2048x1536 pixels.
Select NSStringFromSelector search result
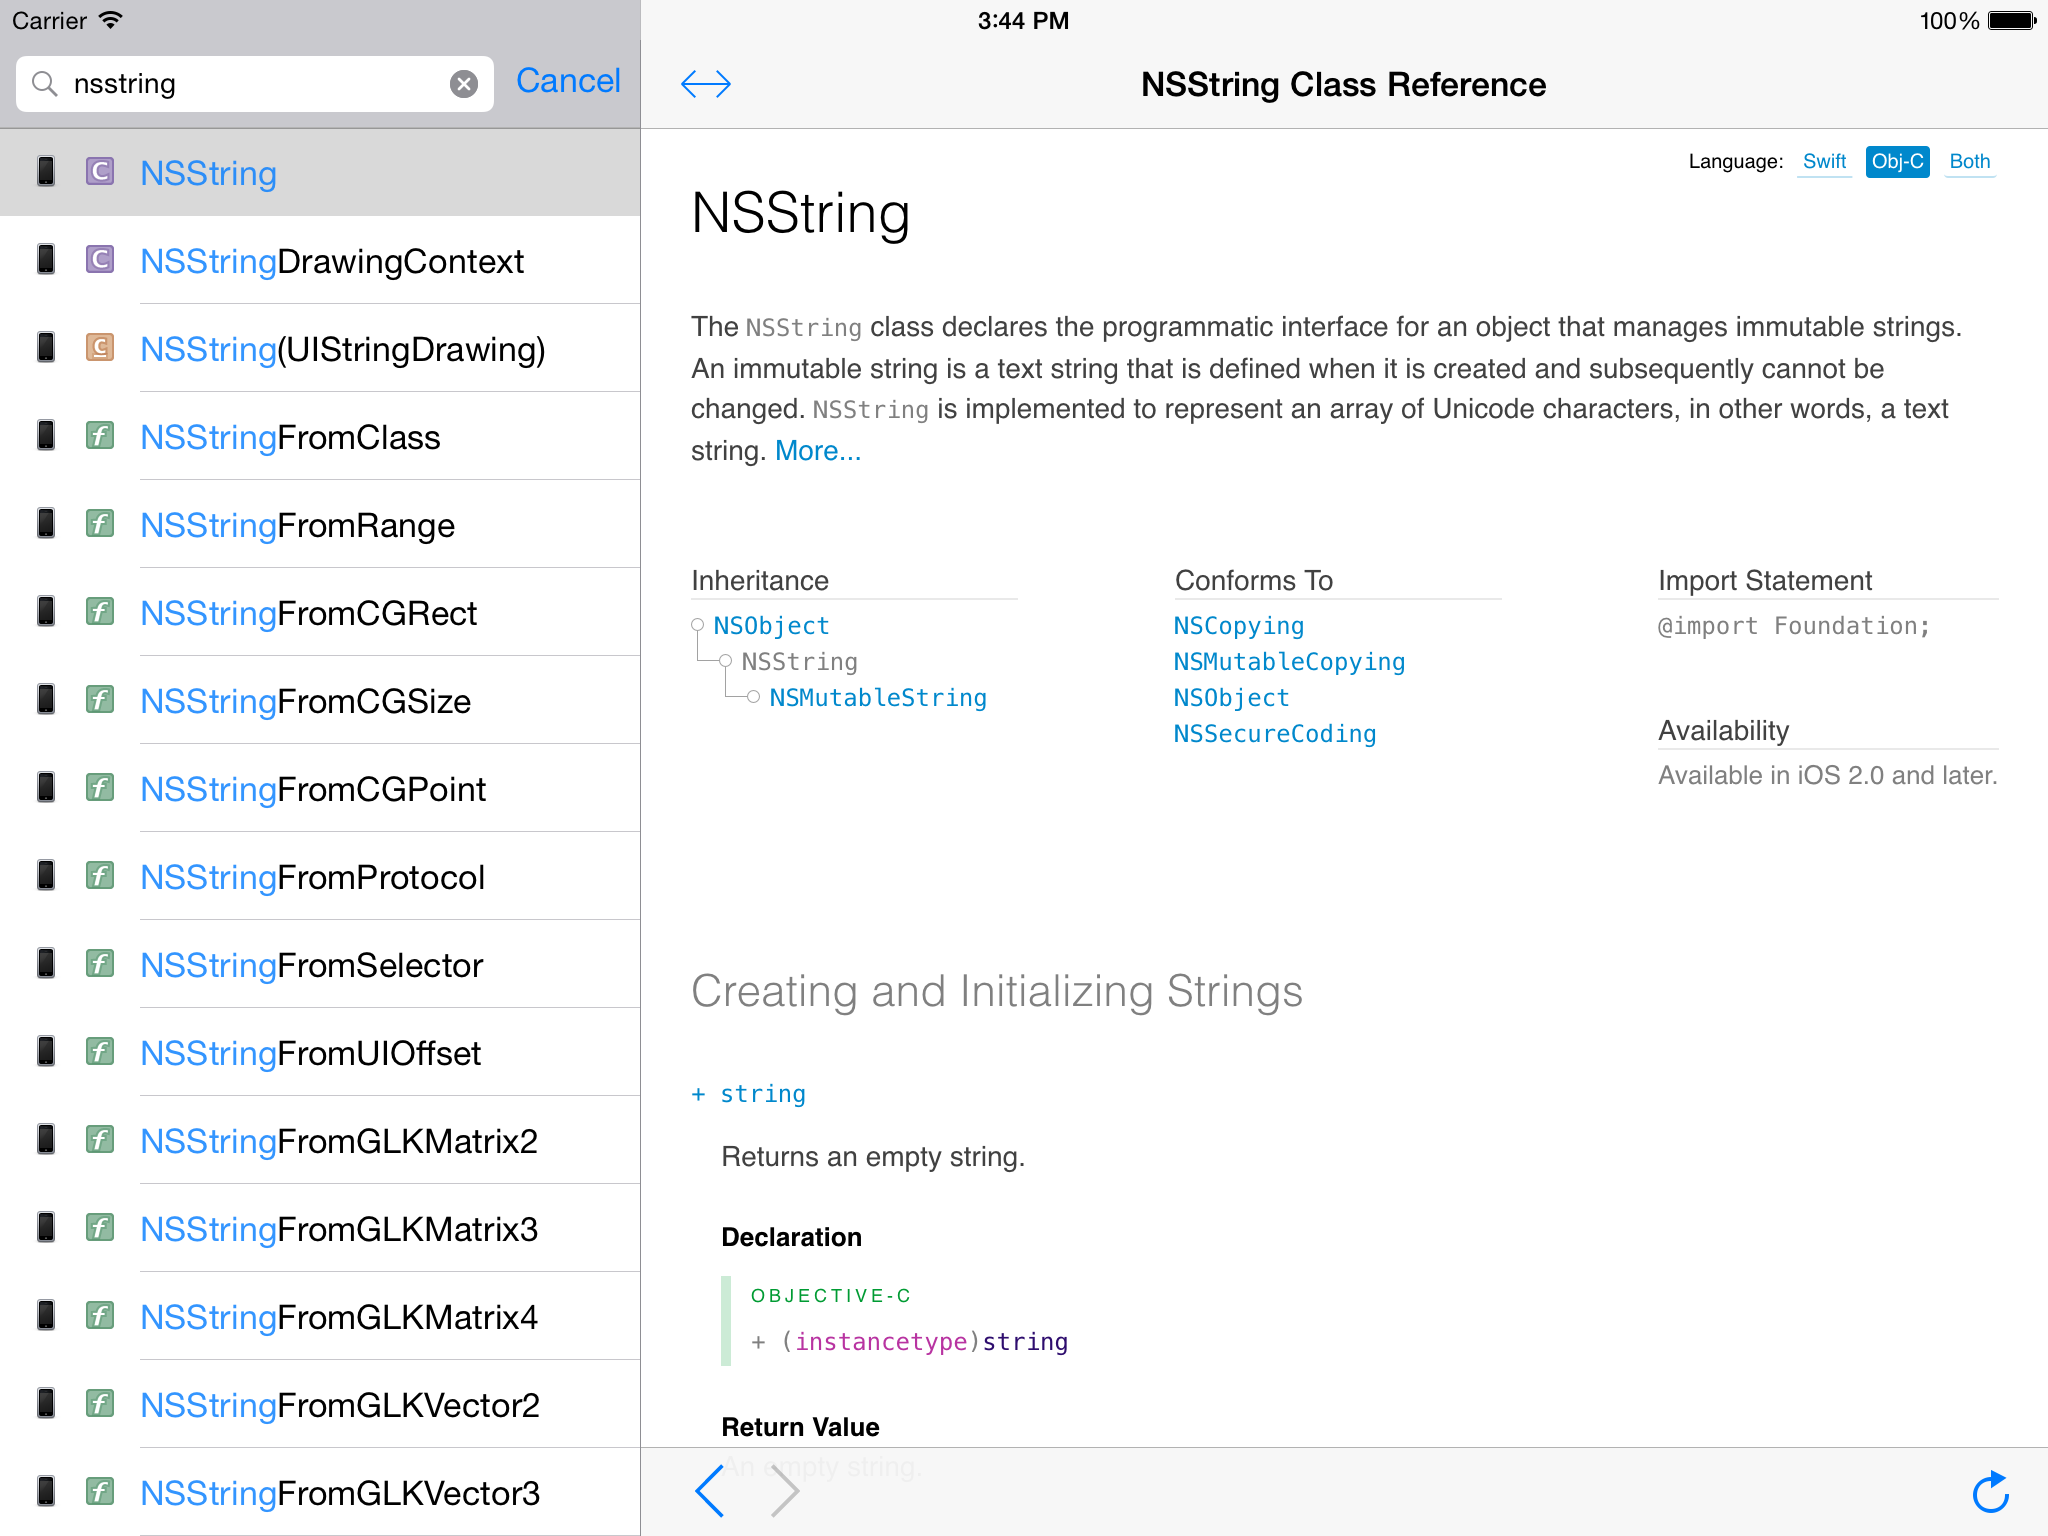(312, 965)
